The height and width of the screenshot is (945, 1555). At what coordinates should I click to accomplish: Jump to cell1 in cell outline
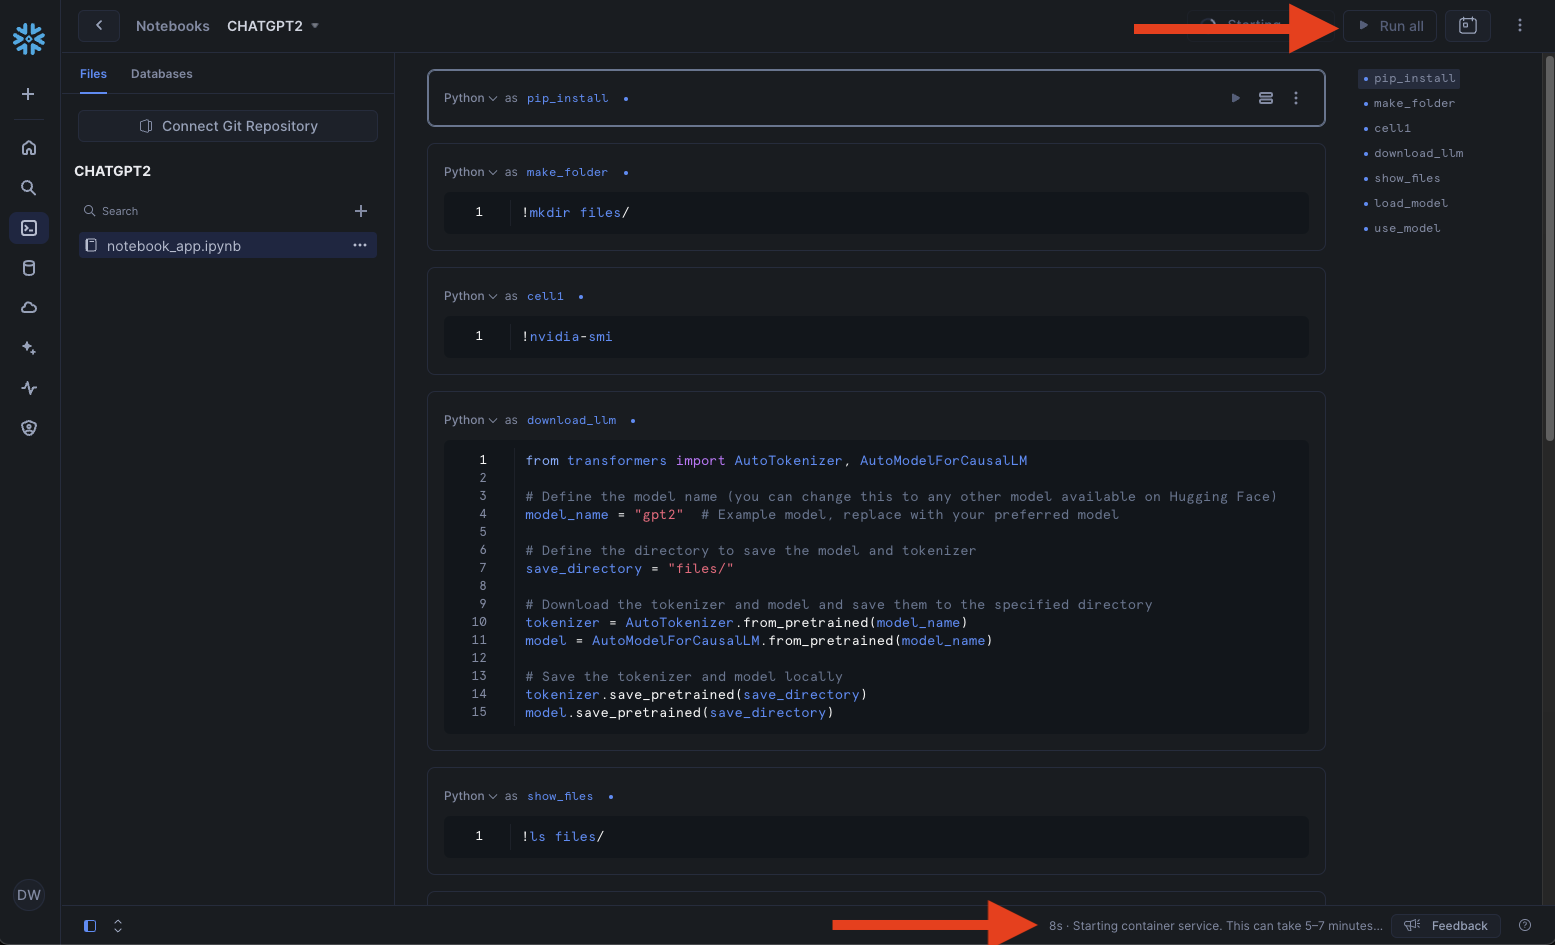click(1392, 128)
